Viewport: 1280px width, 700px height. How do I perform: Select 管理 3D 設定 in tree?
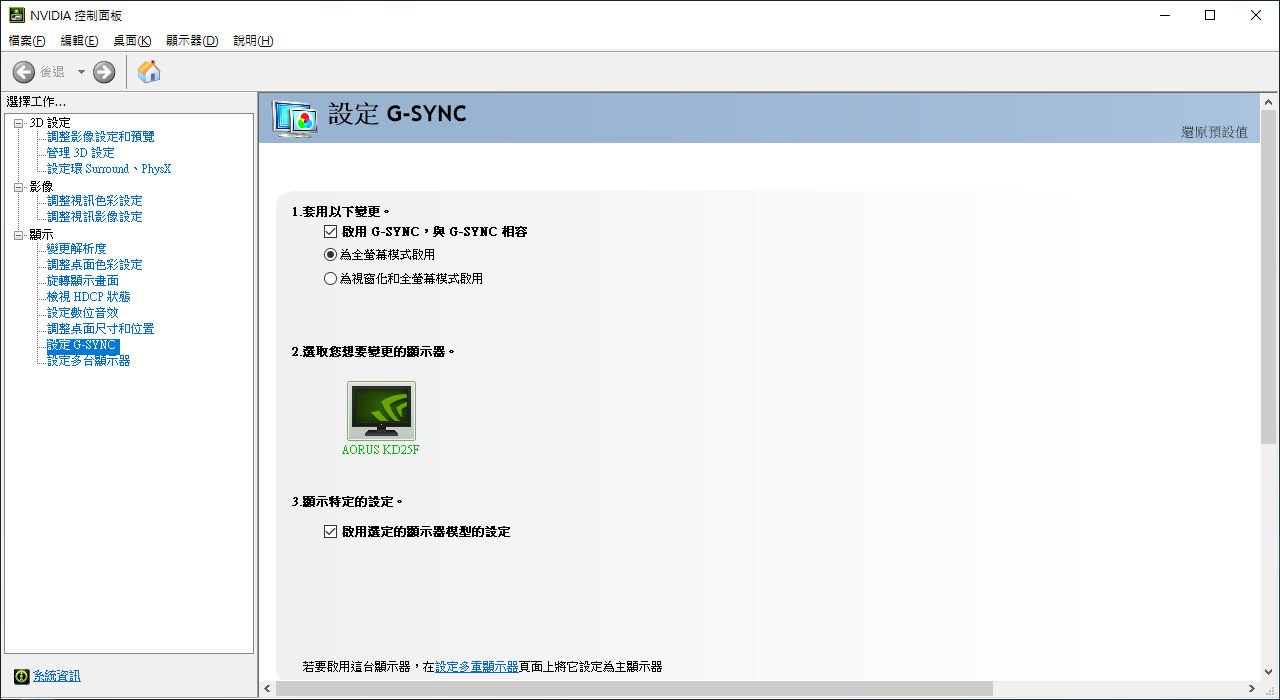point(81,153)
